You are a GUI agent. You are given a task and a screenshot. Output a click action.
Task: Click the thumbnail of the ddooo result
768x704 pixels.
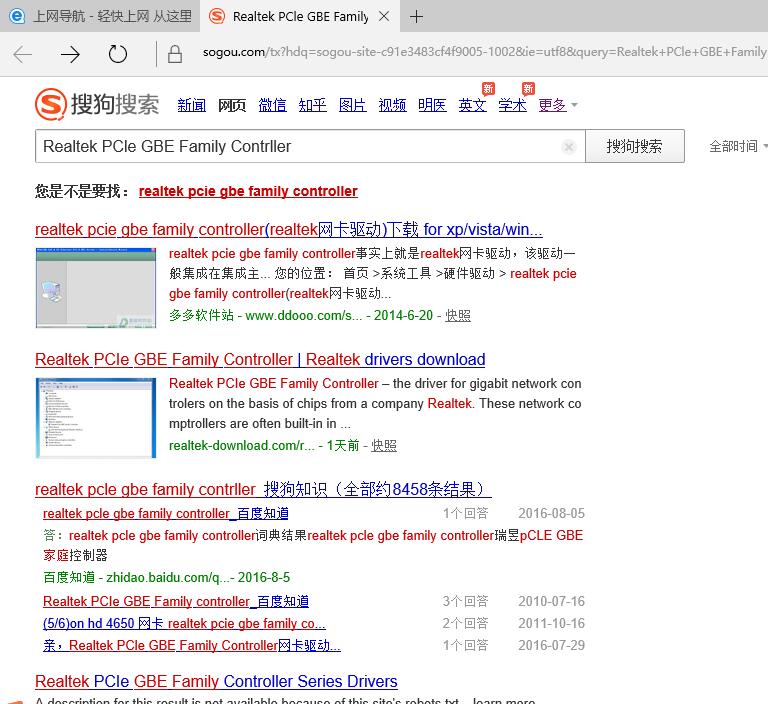pos(96,288)
